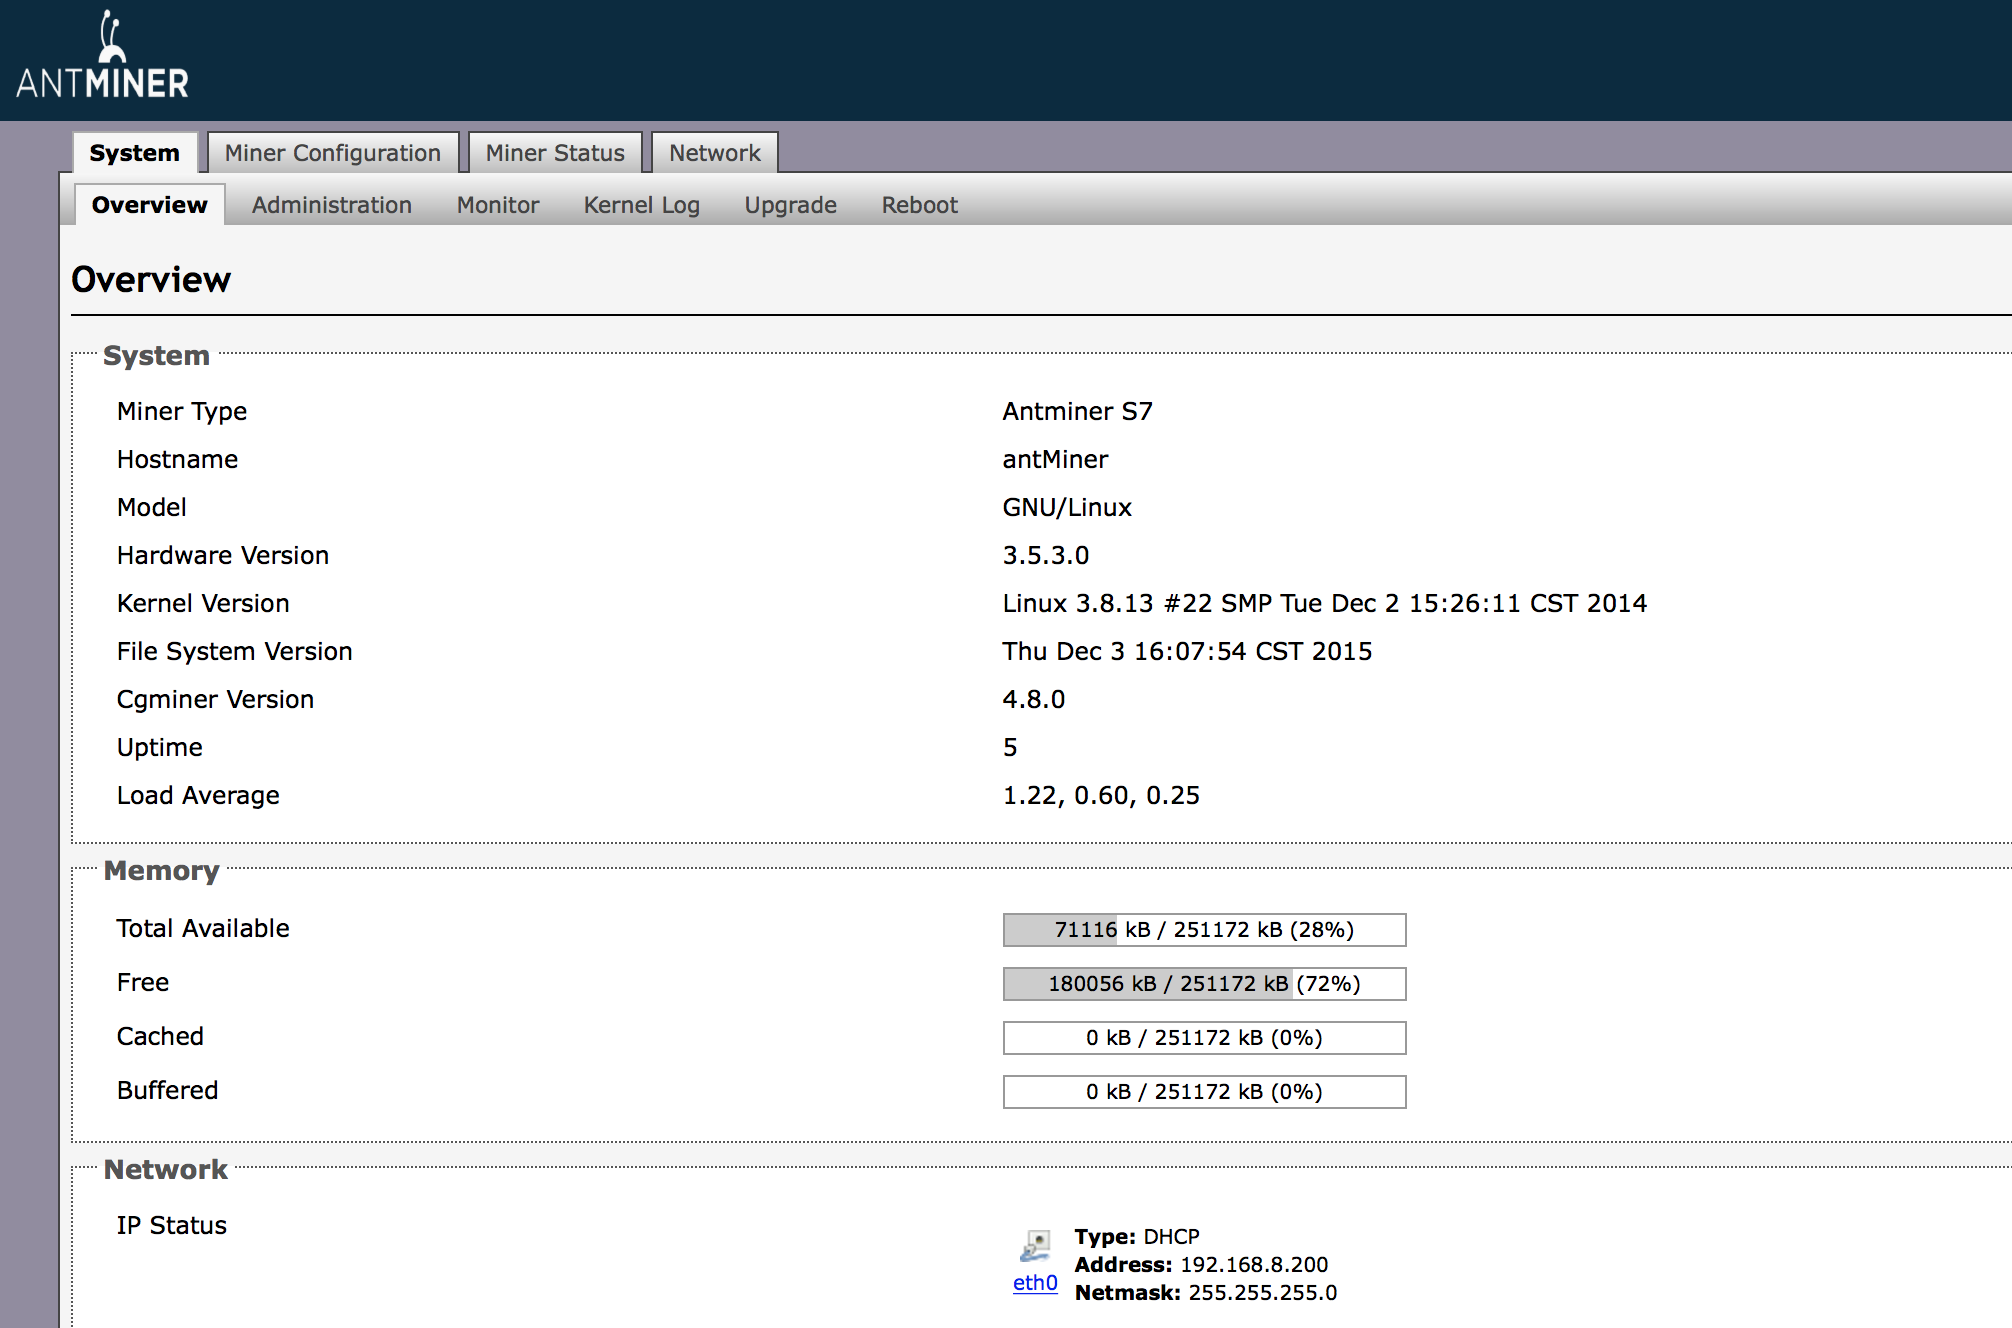Screen dimensions: 2012x1328
Task: Click the Free memory progress bar
Action: [x=1205, y=984]
